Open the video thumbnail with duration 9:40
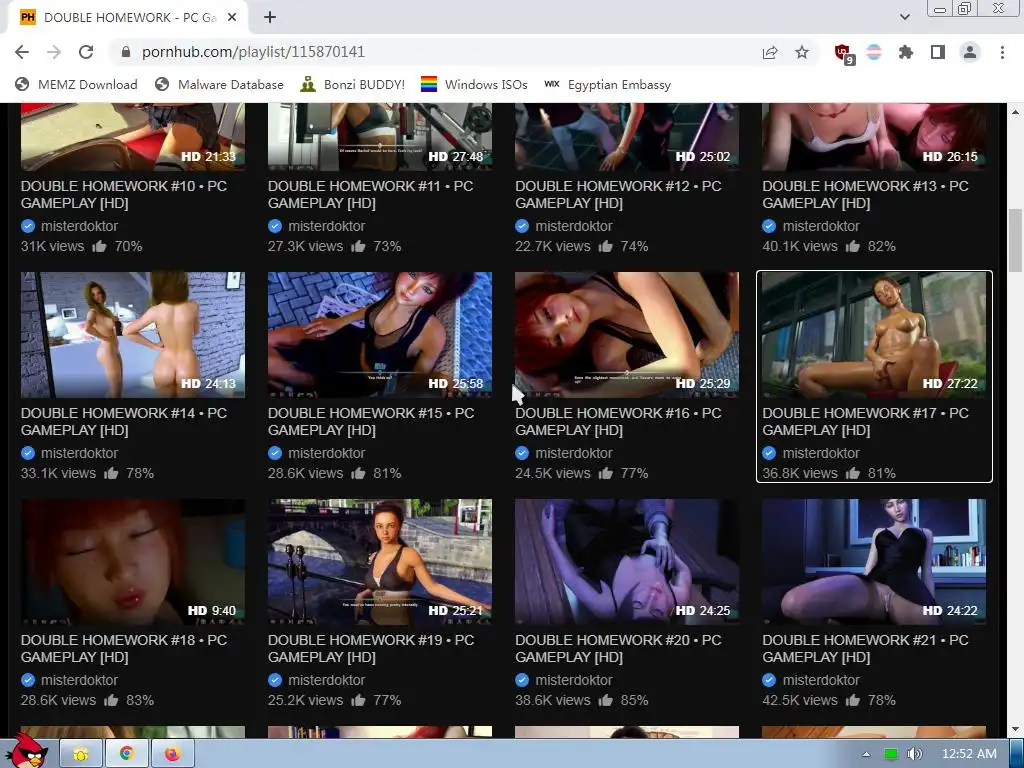The width and height of the screenshot is (1024, 768). 133,562
